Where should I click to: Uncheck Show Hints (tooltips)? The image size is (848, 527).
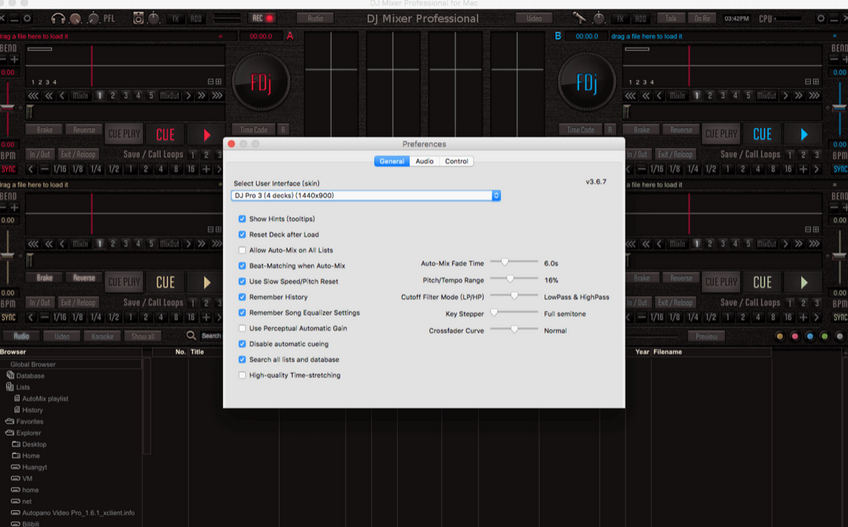click(x=242, y=219)
